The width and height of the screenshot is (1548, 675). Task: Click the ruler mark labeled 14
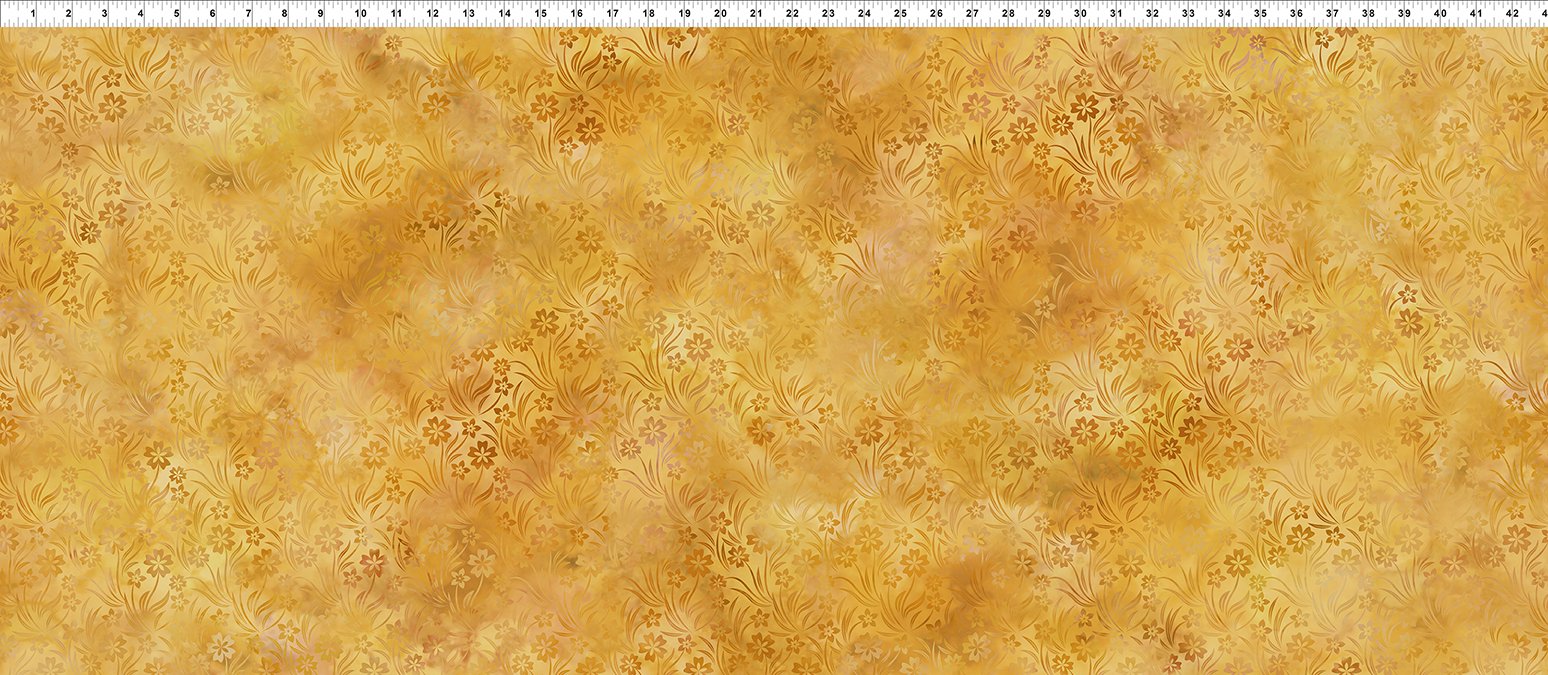504,14
